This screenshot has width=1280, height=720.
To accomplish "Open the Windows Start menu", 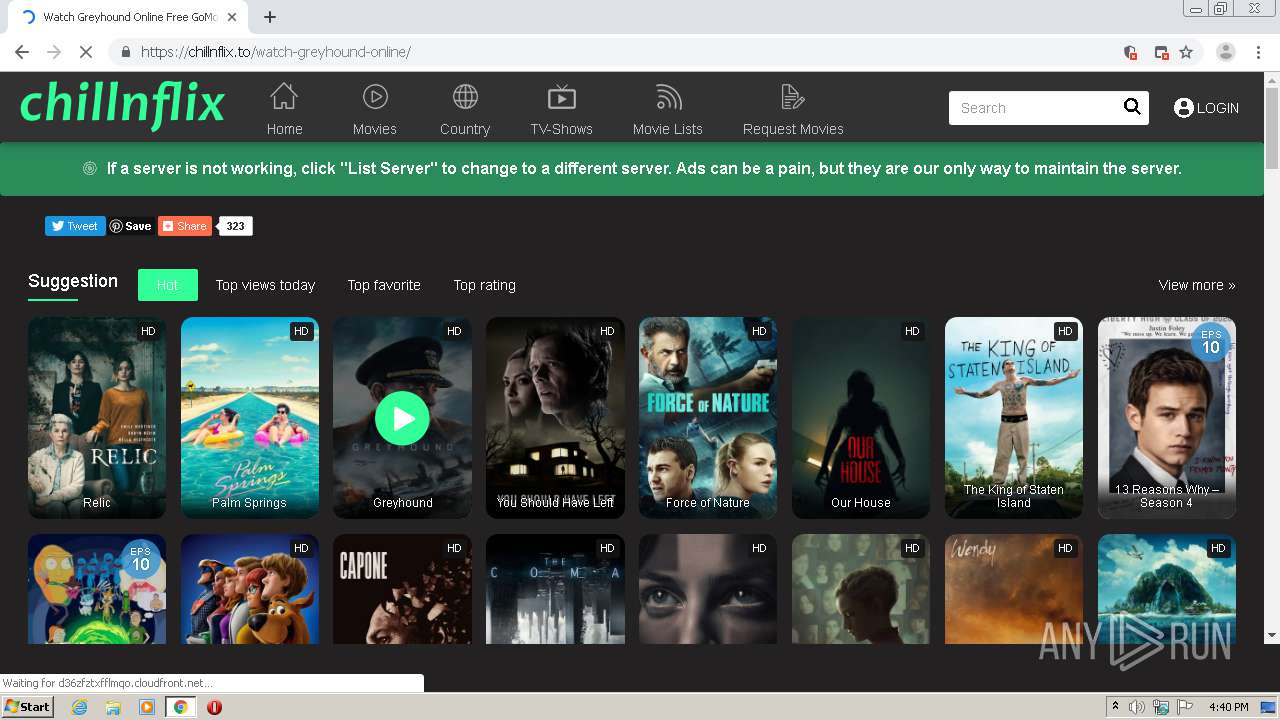I will coord(27,706).
